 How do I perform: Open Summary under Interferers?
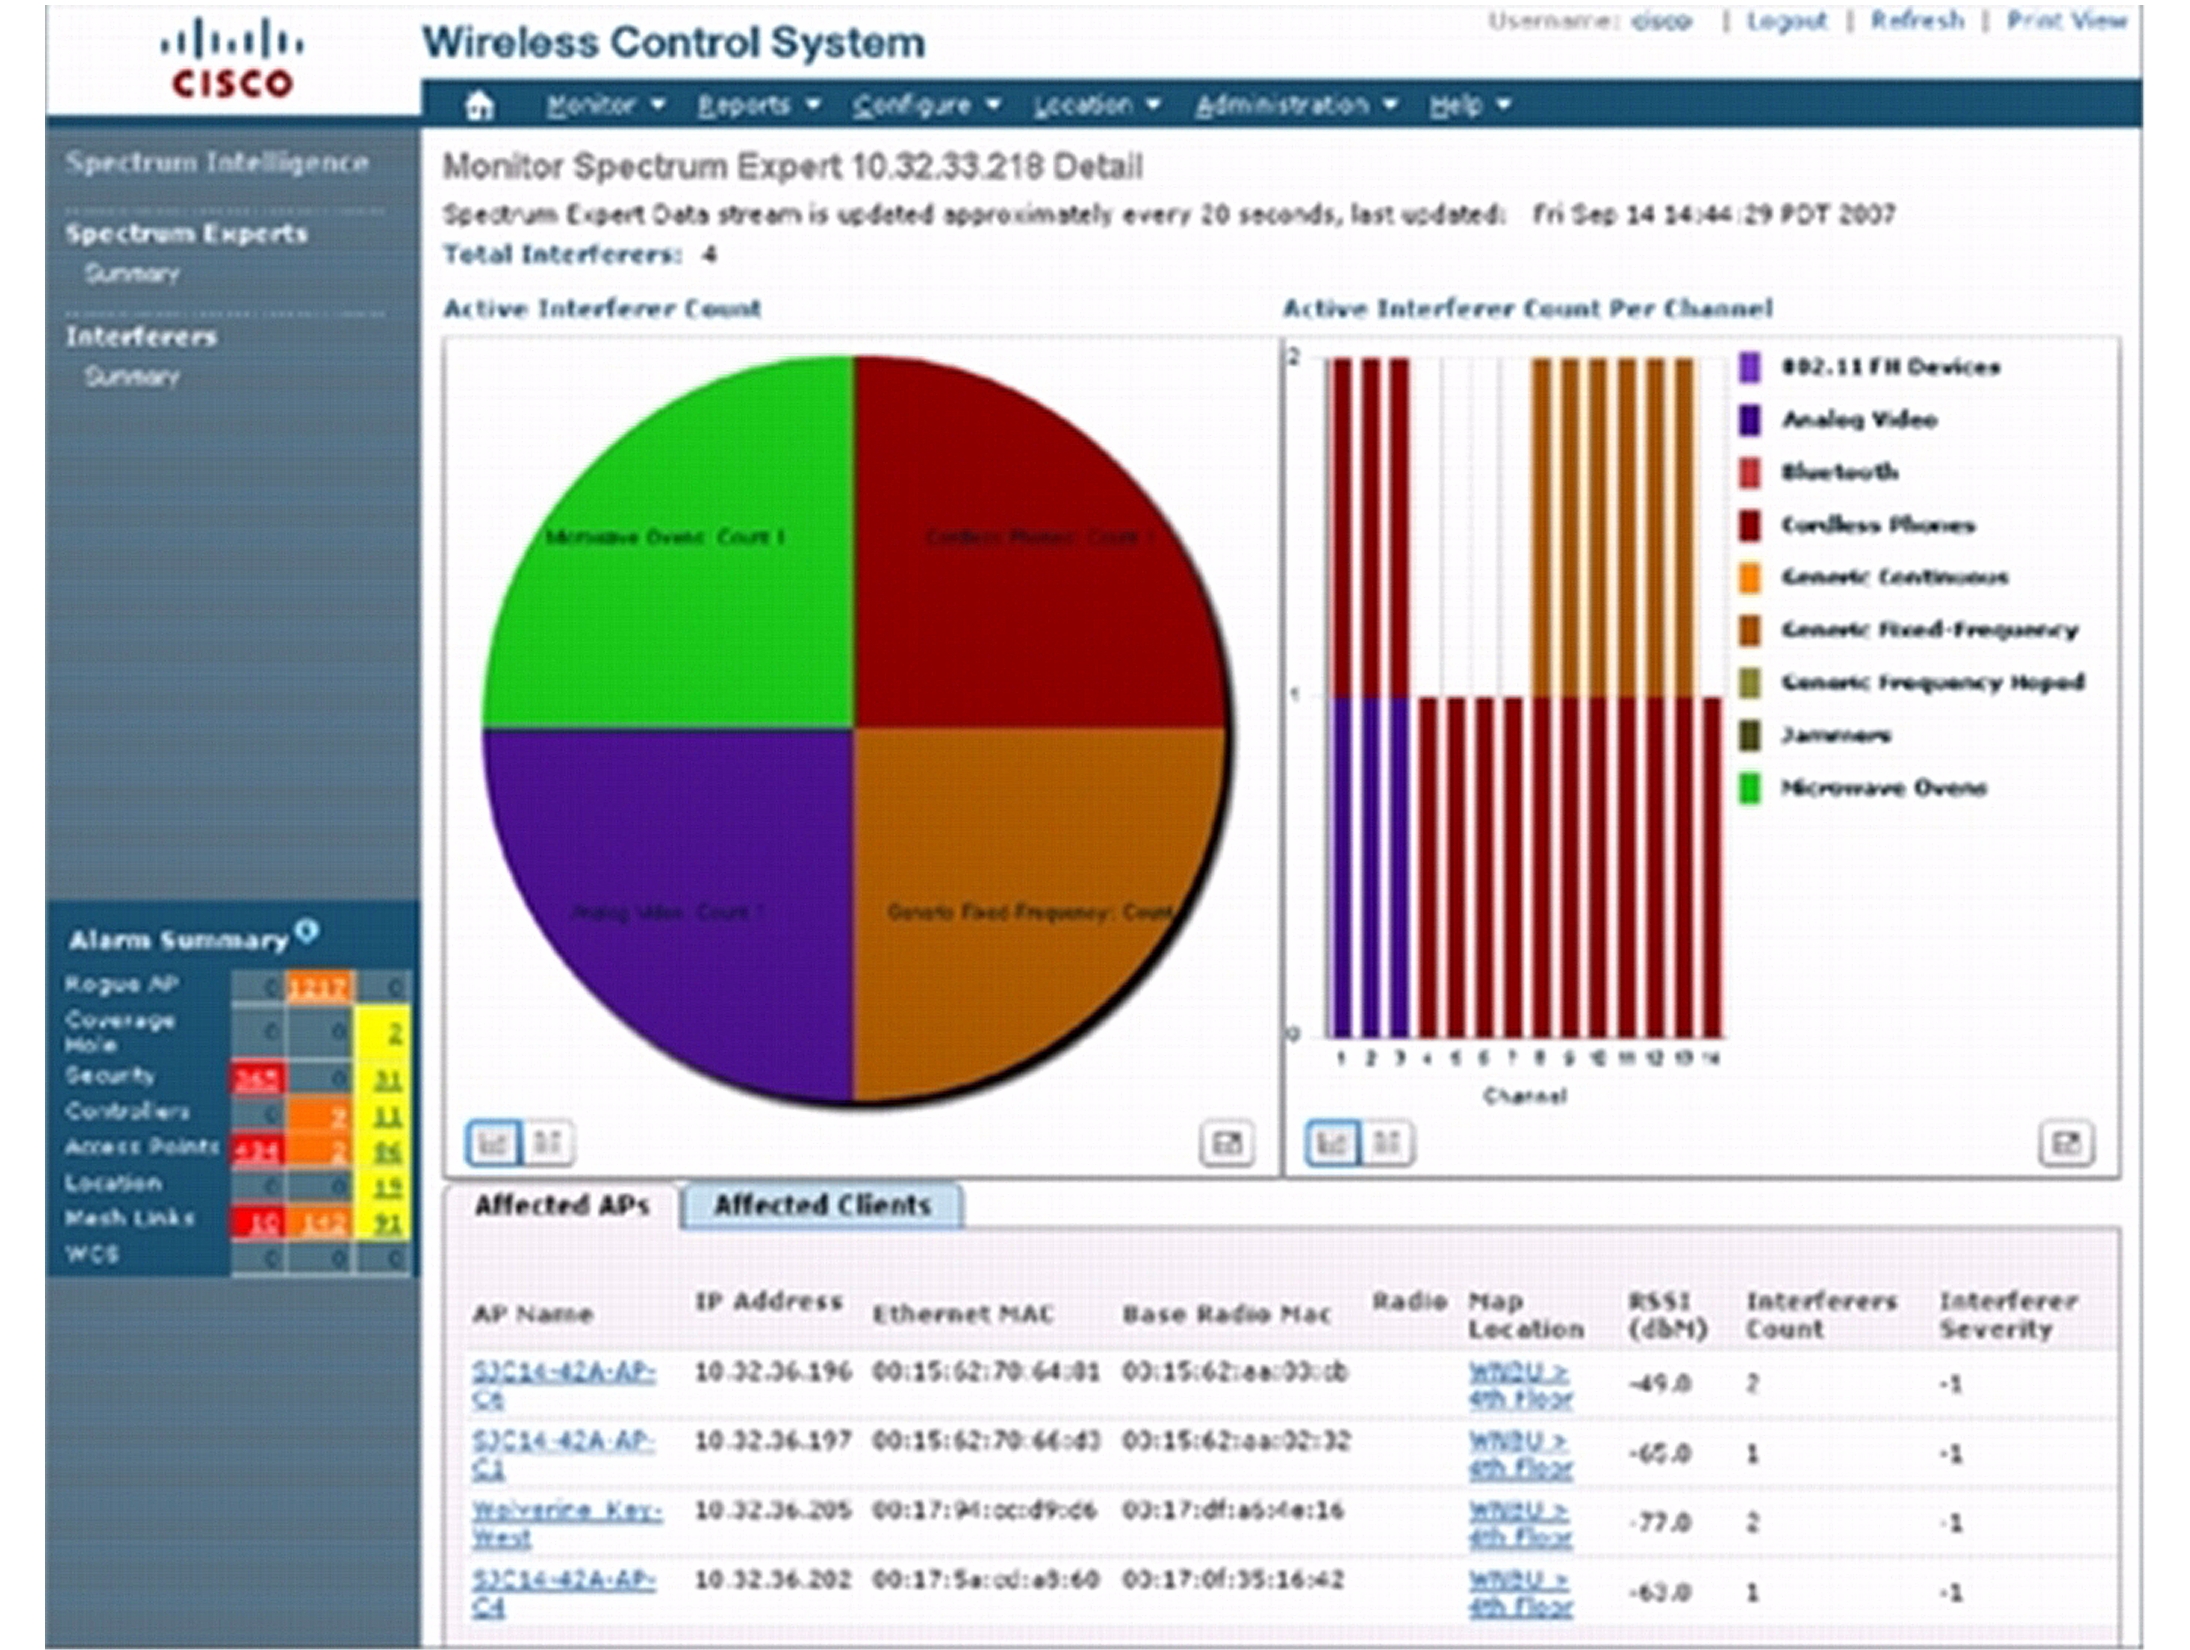coord(132,376)
